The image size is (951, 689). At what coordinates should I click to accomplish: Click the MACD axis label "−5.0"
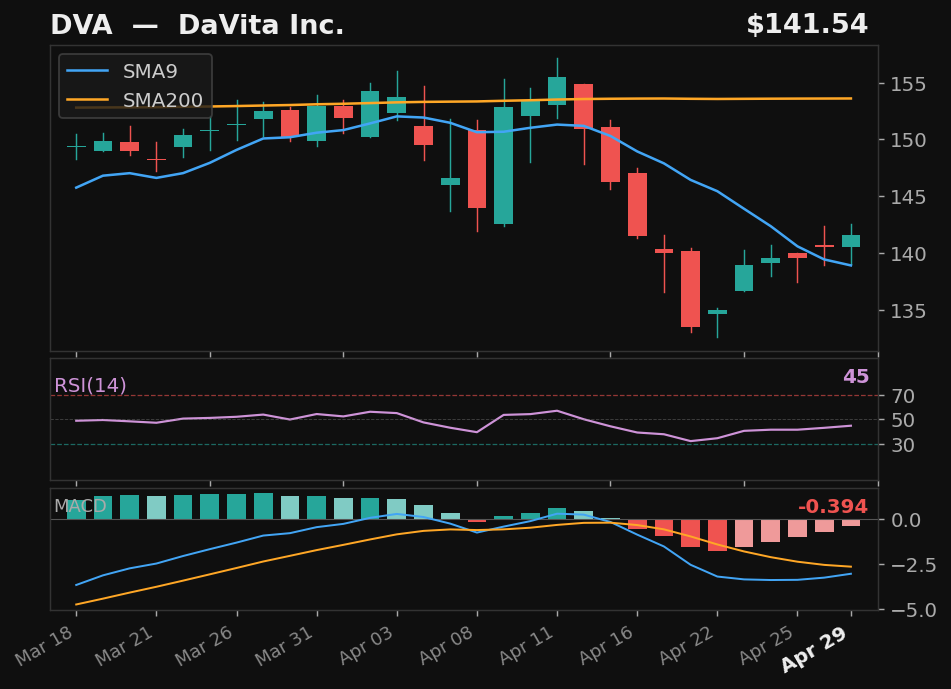[x=913, y=610]
